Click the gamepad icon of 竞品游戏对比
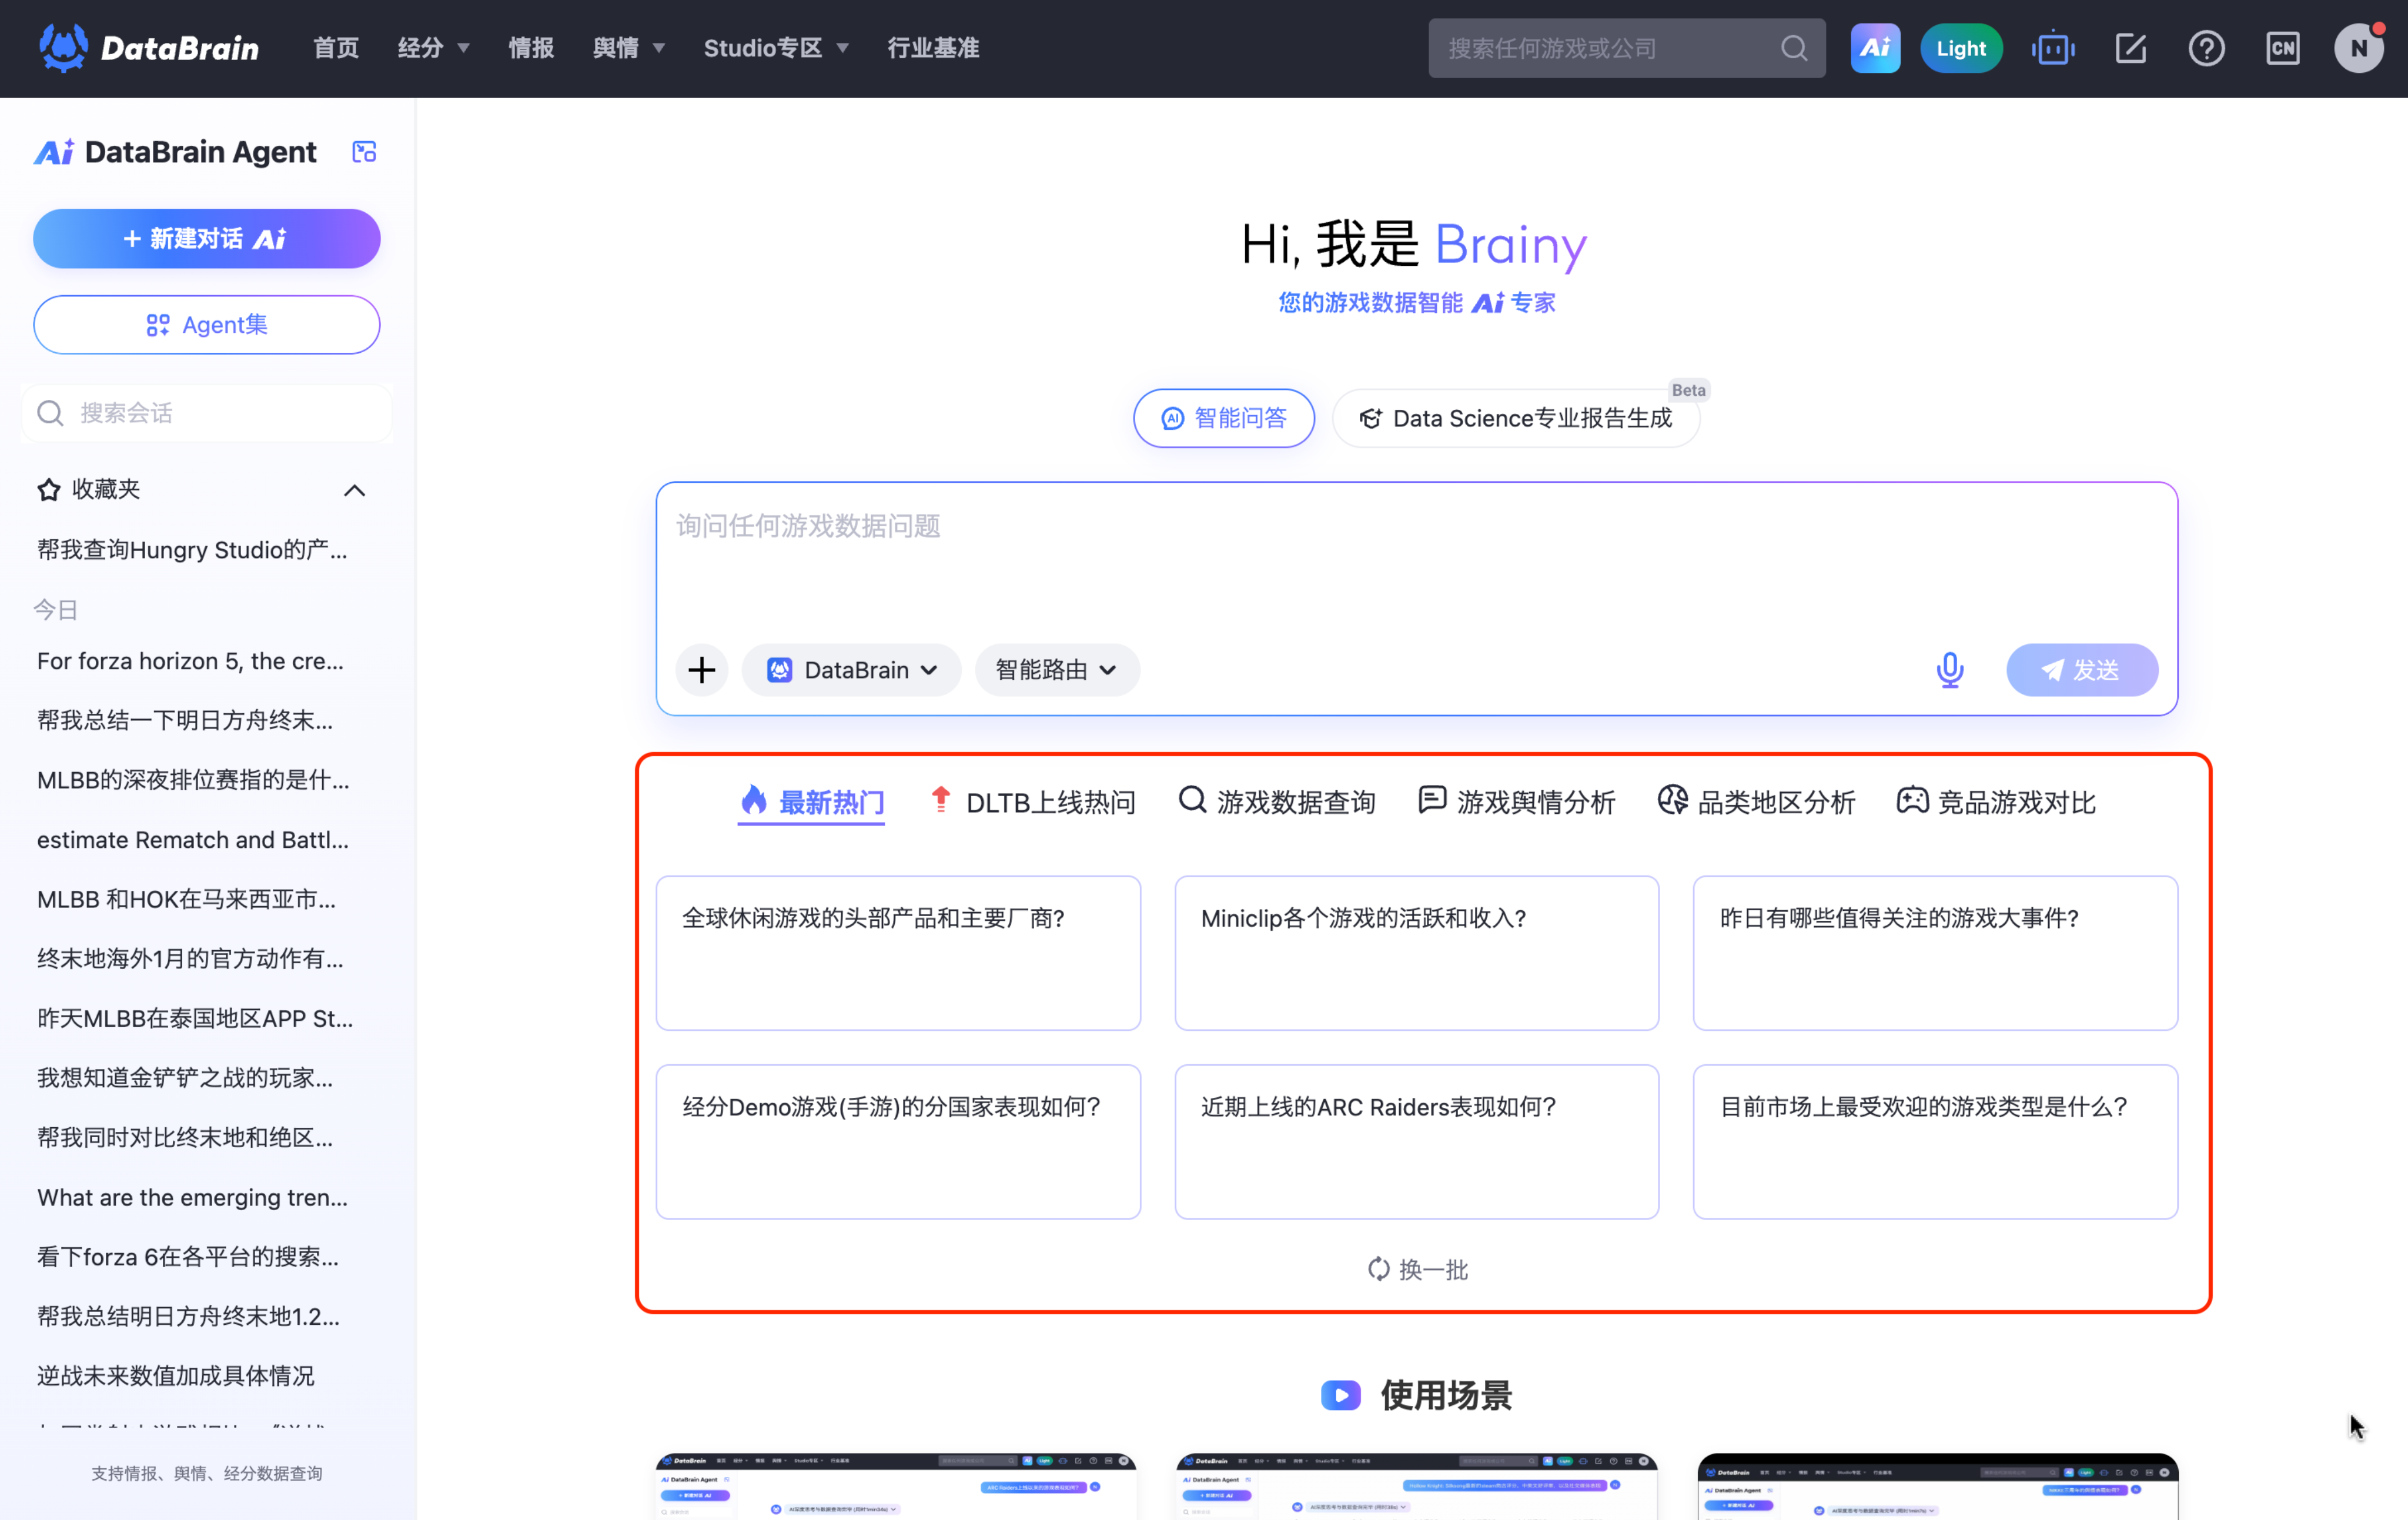 click(1912, 800)
